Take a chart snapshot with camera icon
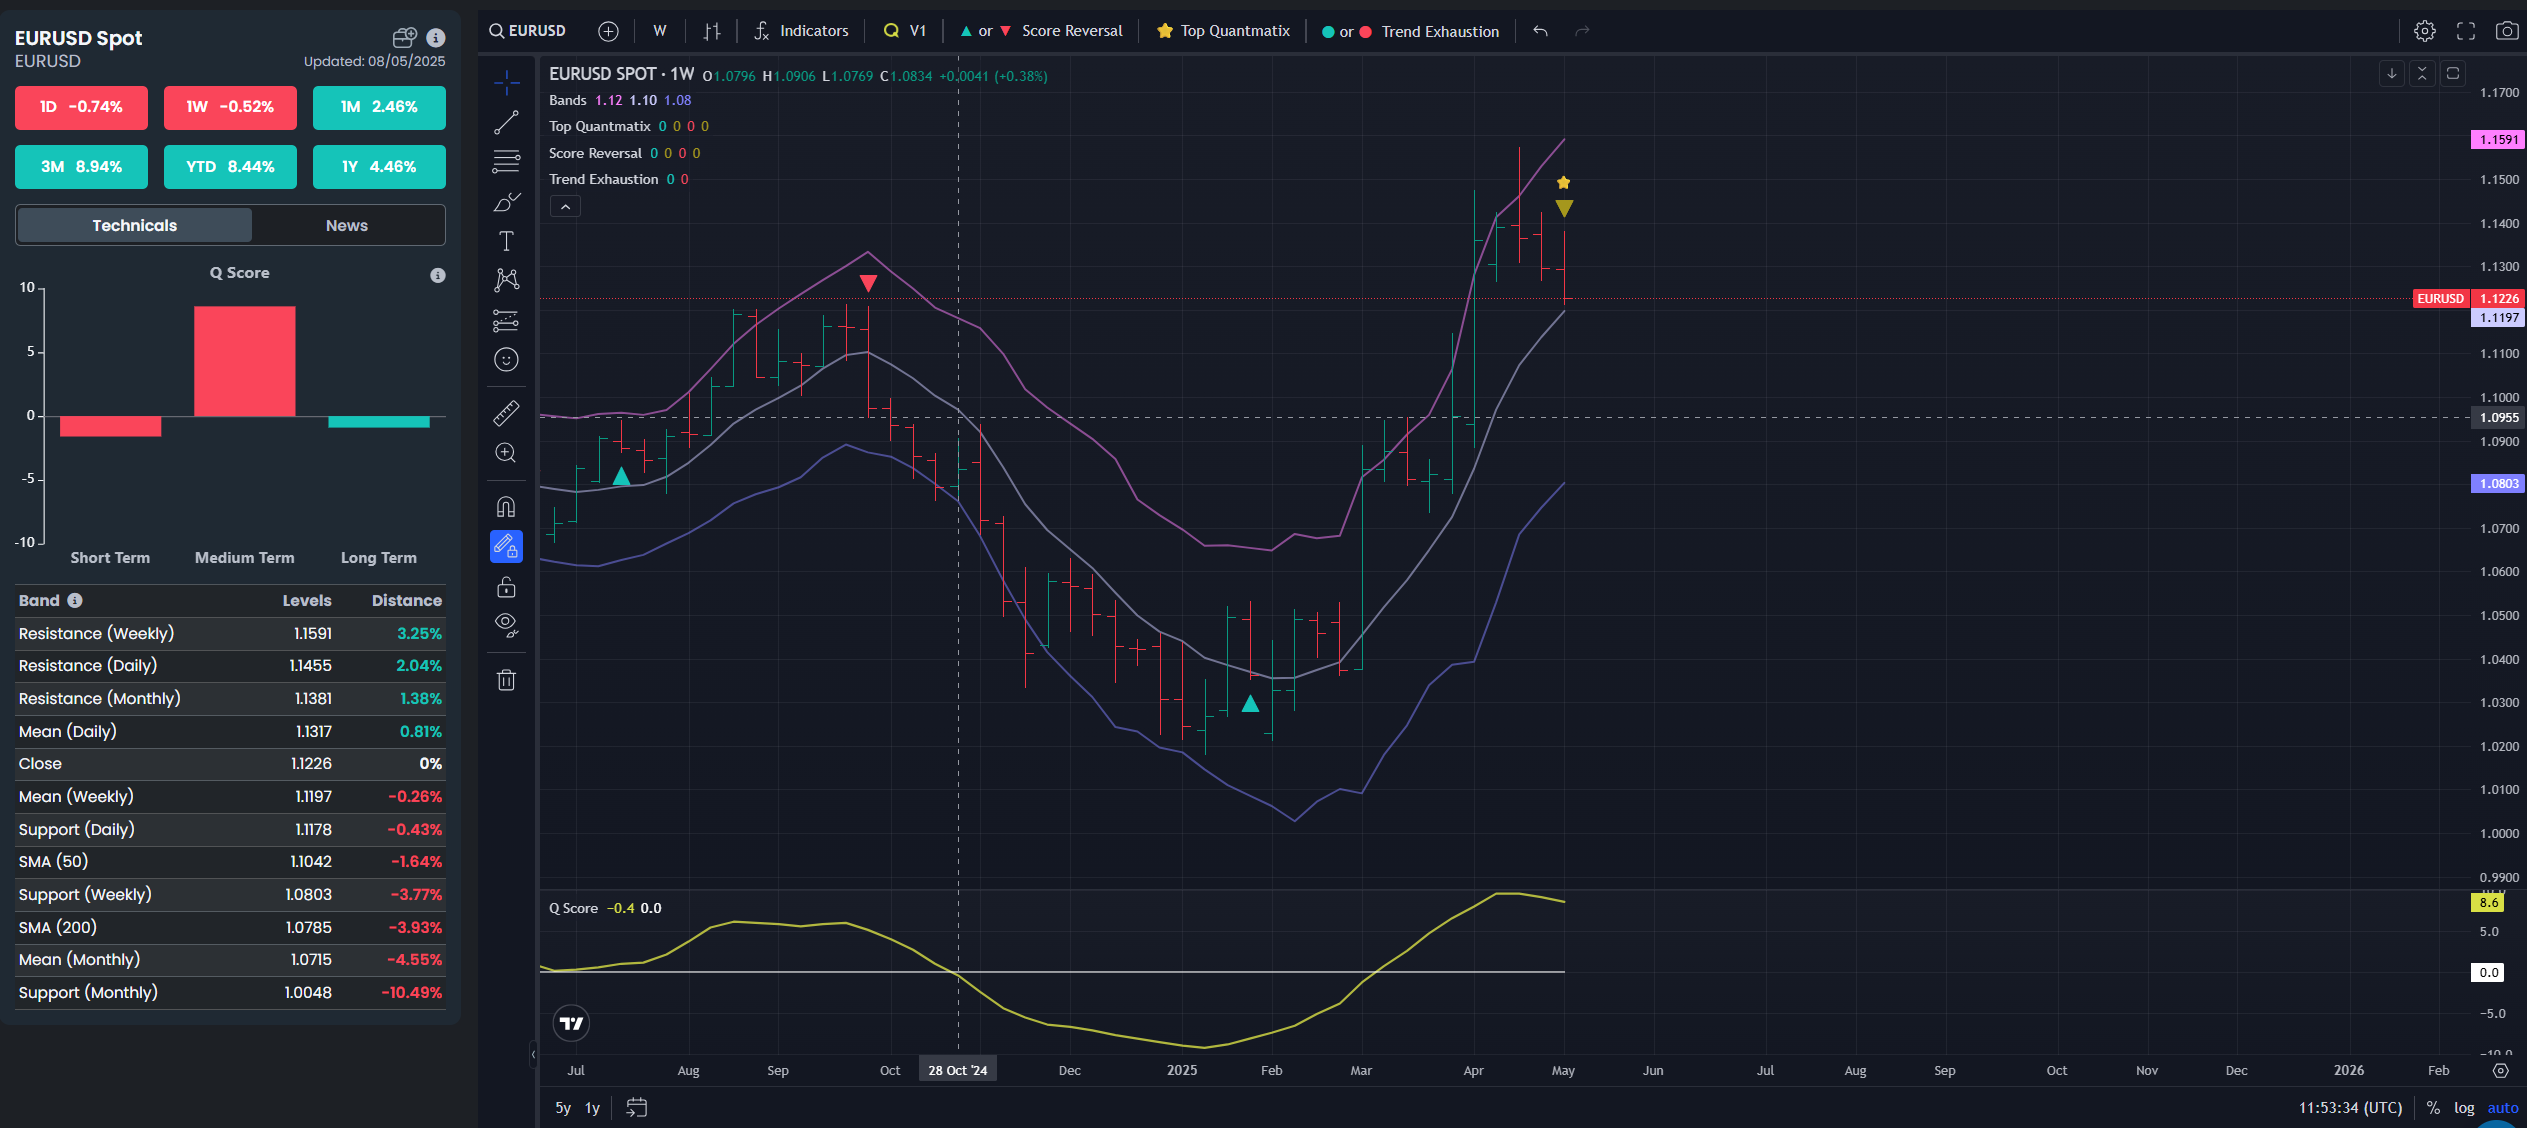This screenshot has height=1128, width=2527. (x=2506, y=31)
